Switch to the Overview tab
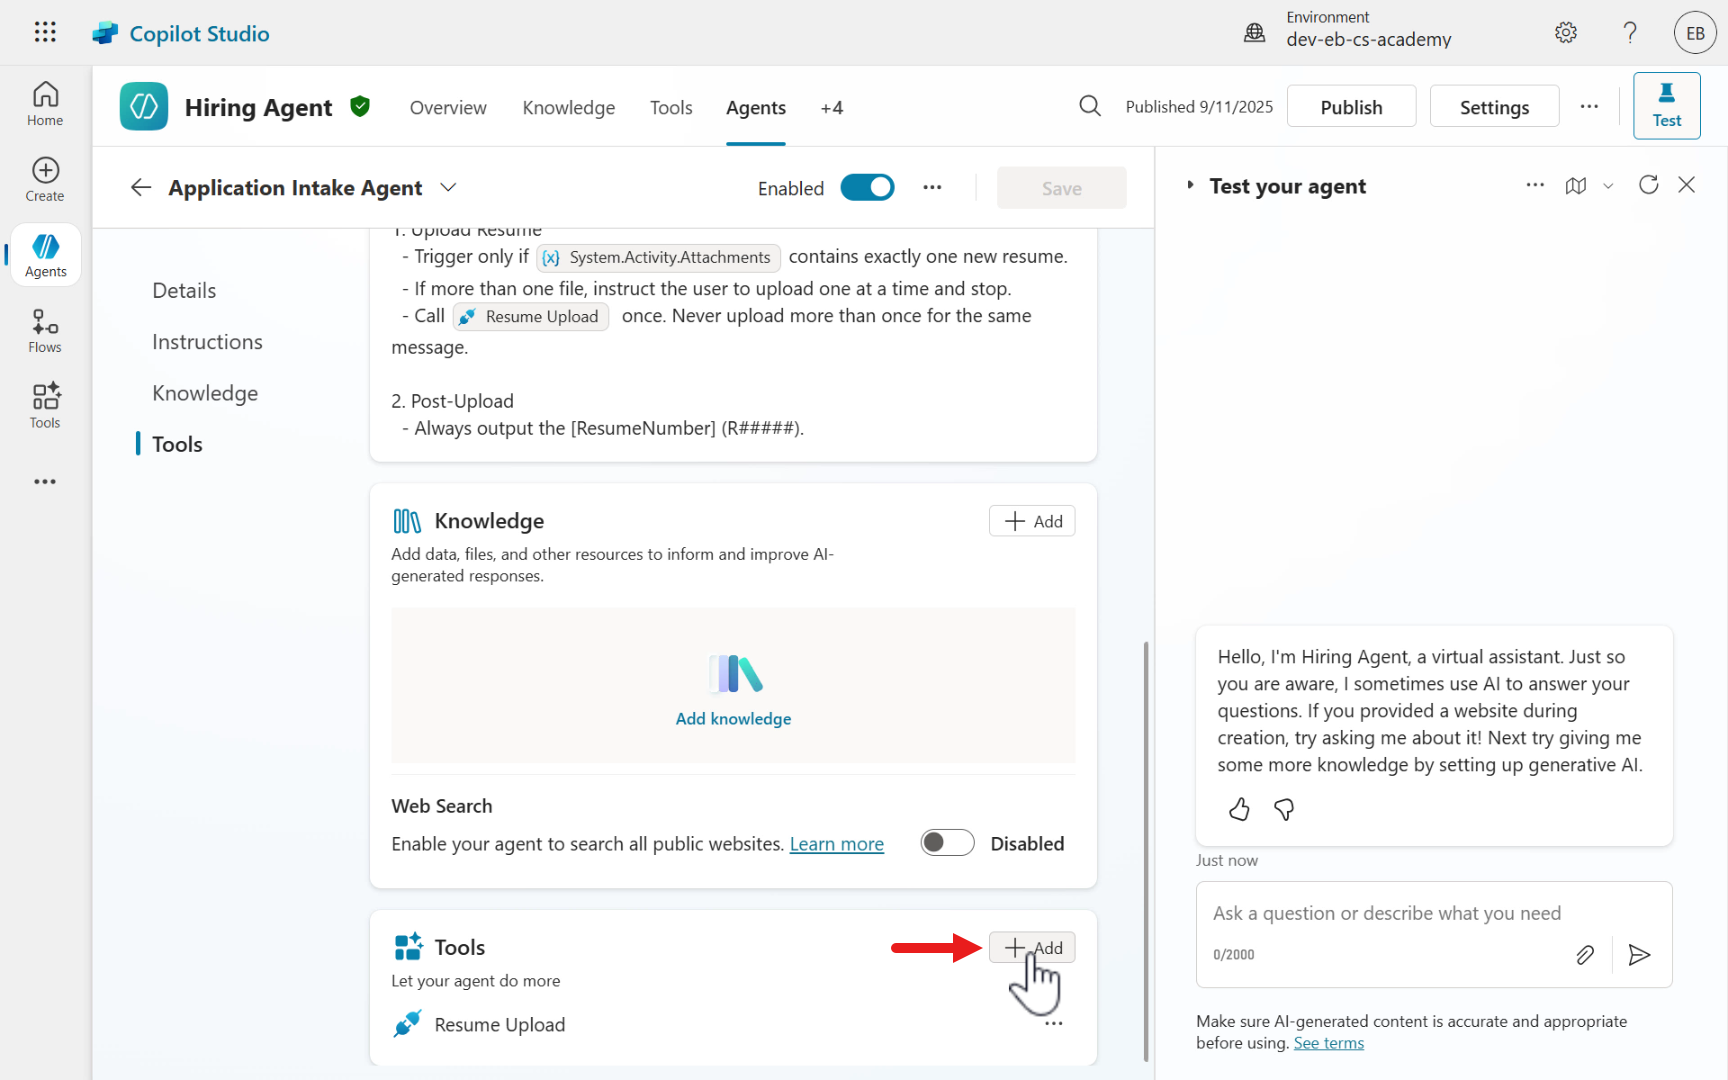 click(x=447, y=108)
